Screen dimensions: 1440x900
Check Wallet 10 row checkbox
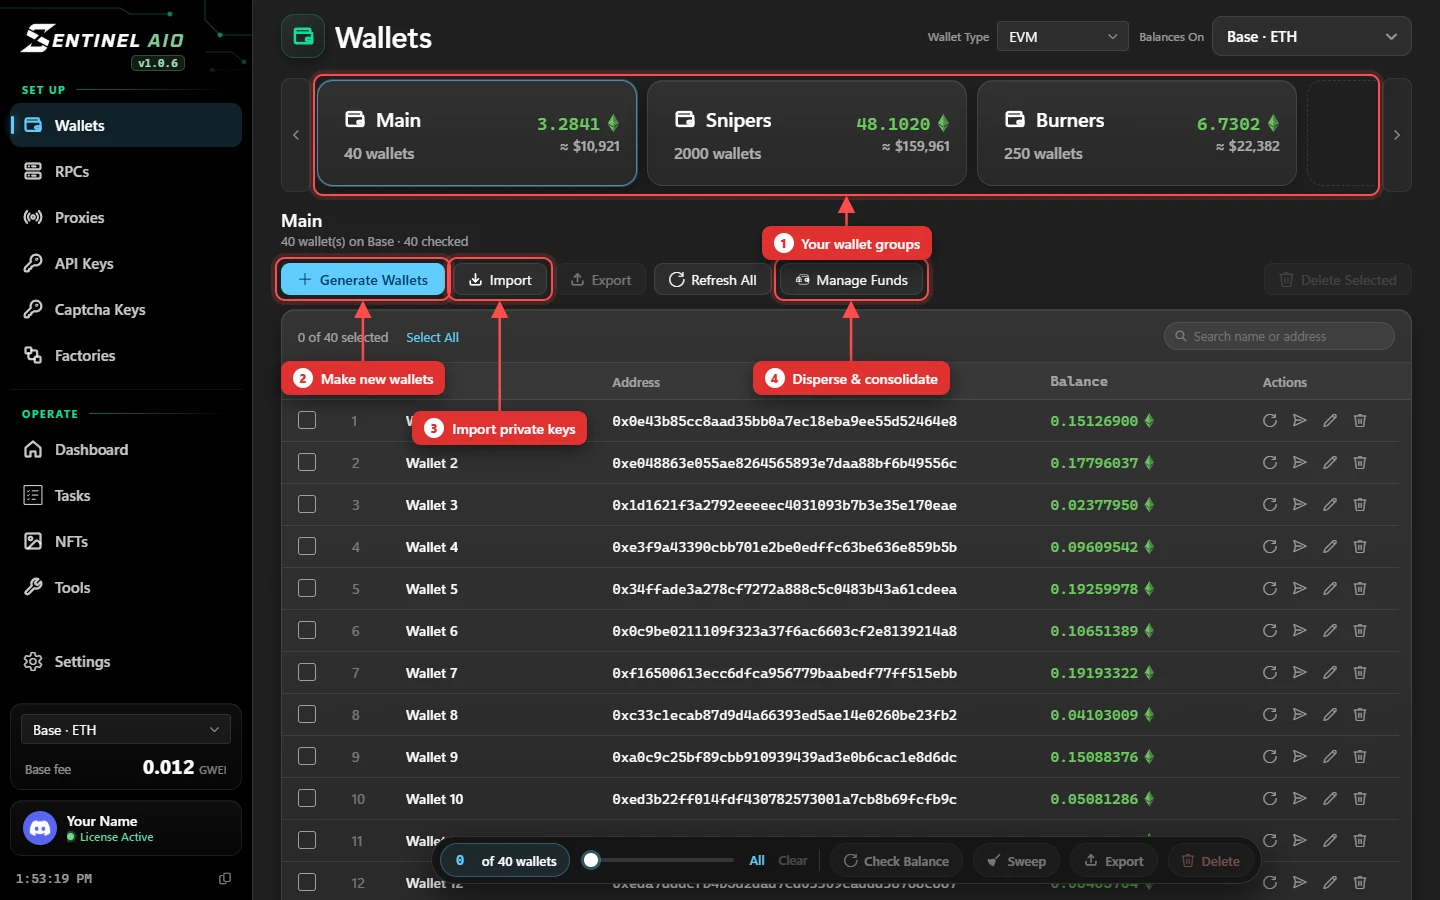click(307, 798)
